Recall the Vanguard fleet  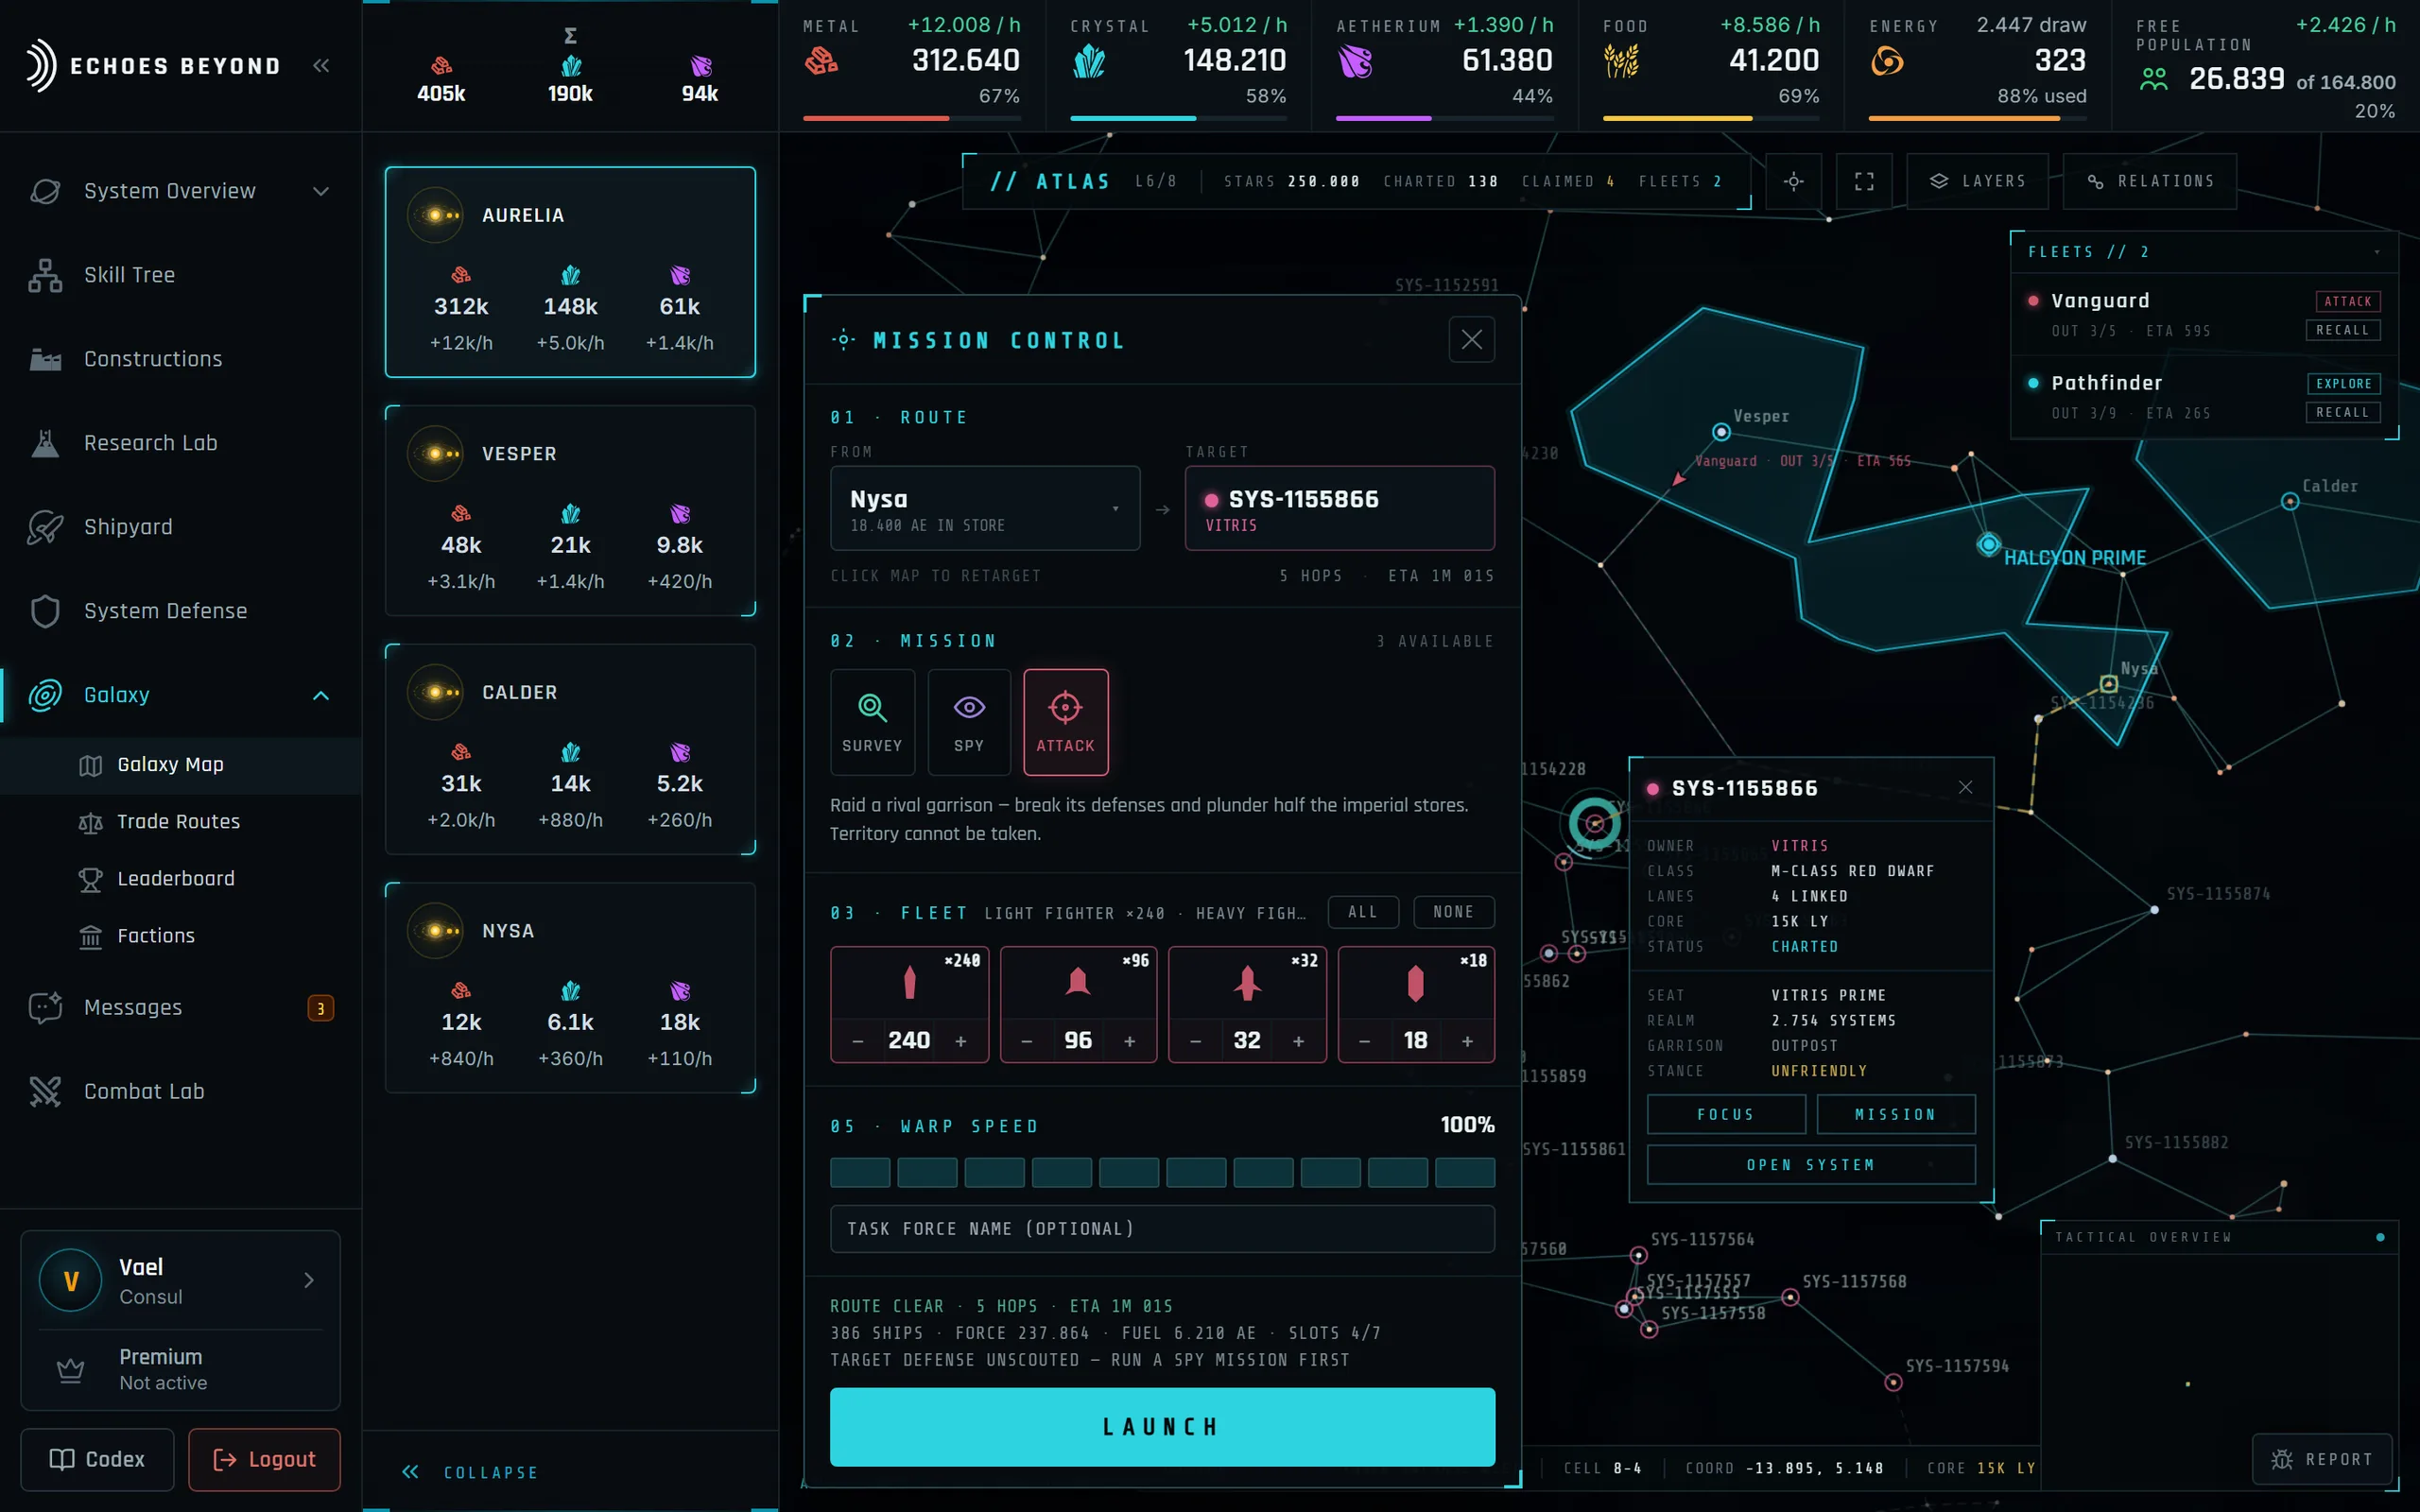[x=2343, y=330]
